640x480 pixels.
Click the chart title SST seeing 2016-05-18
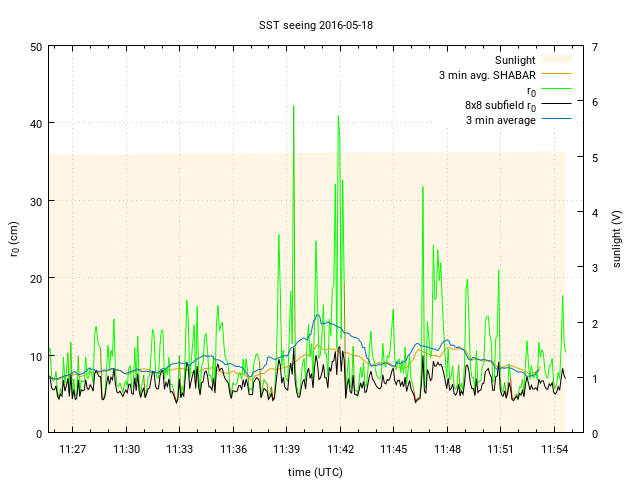tap(319, 23)
